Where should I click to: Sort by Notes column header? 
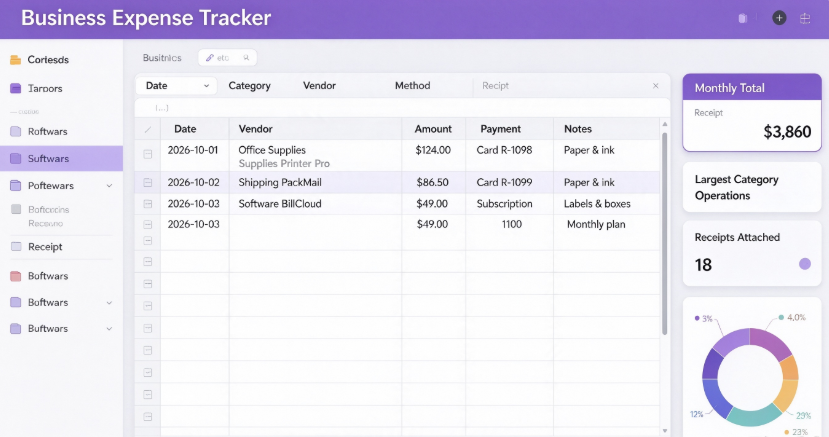point(577,129)
